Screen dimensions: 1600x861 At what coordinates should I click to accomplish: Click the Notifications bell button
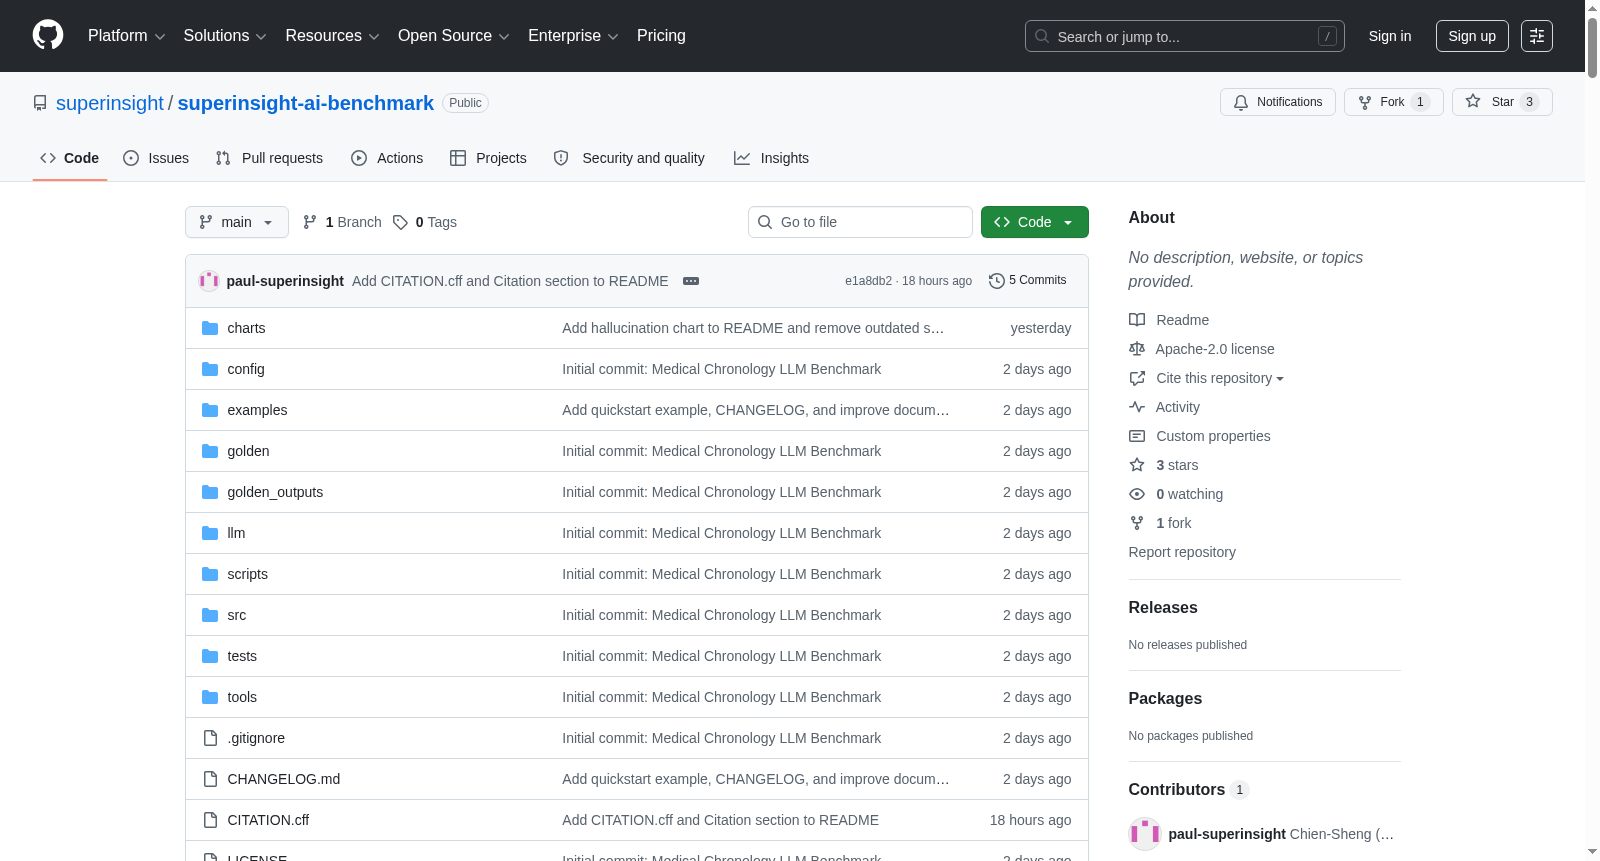[x=1277, y=102]
